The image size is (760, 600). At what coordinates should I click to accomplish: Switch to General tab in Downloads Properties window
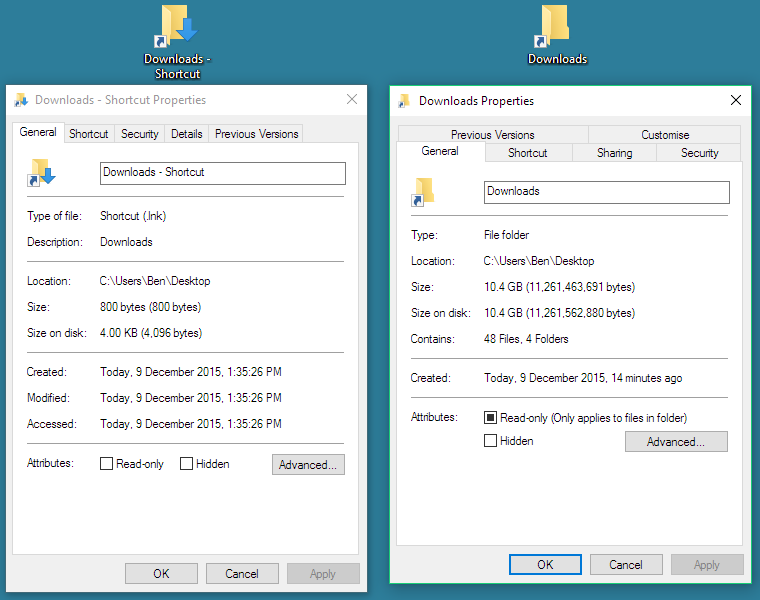440,151
